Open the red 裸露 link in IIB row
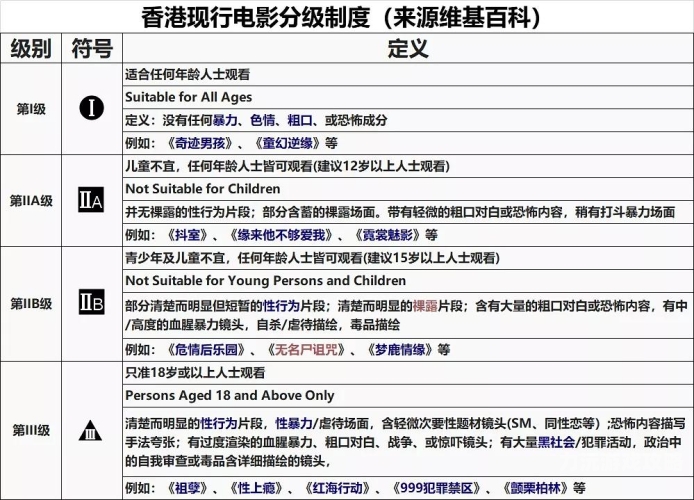The image size is (694, 500). (x=425, y=306)
